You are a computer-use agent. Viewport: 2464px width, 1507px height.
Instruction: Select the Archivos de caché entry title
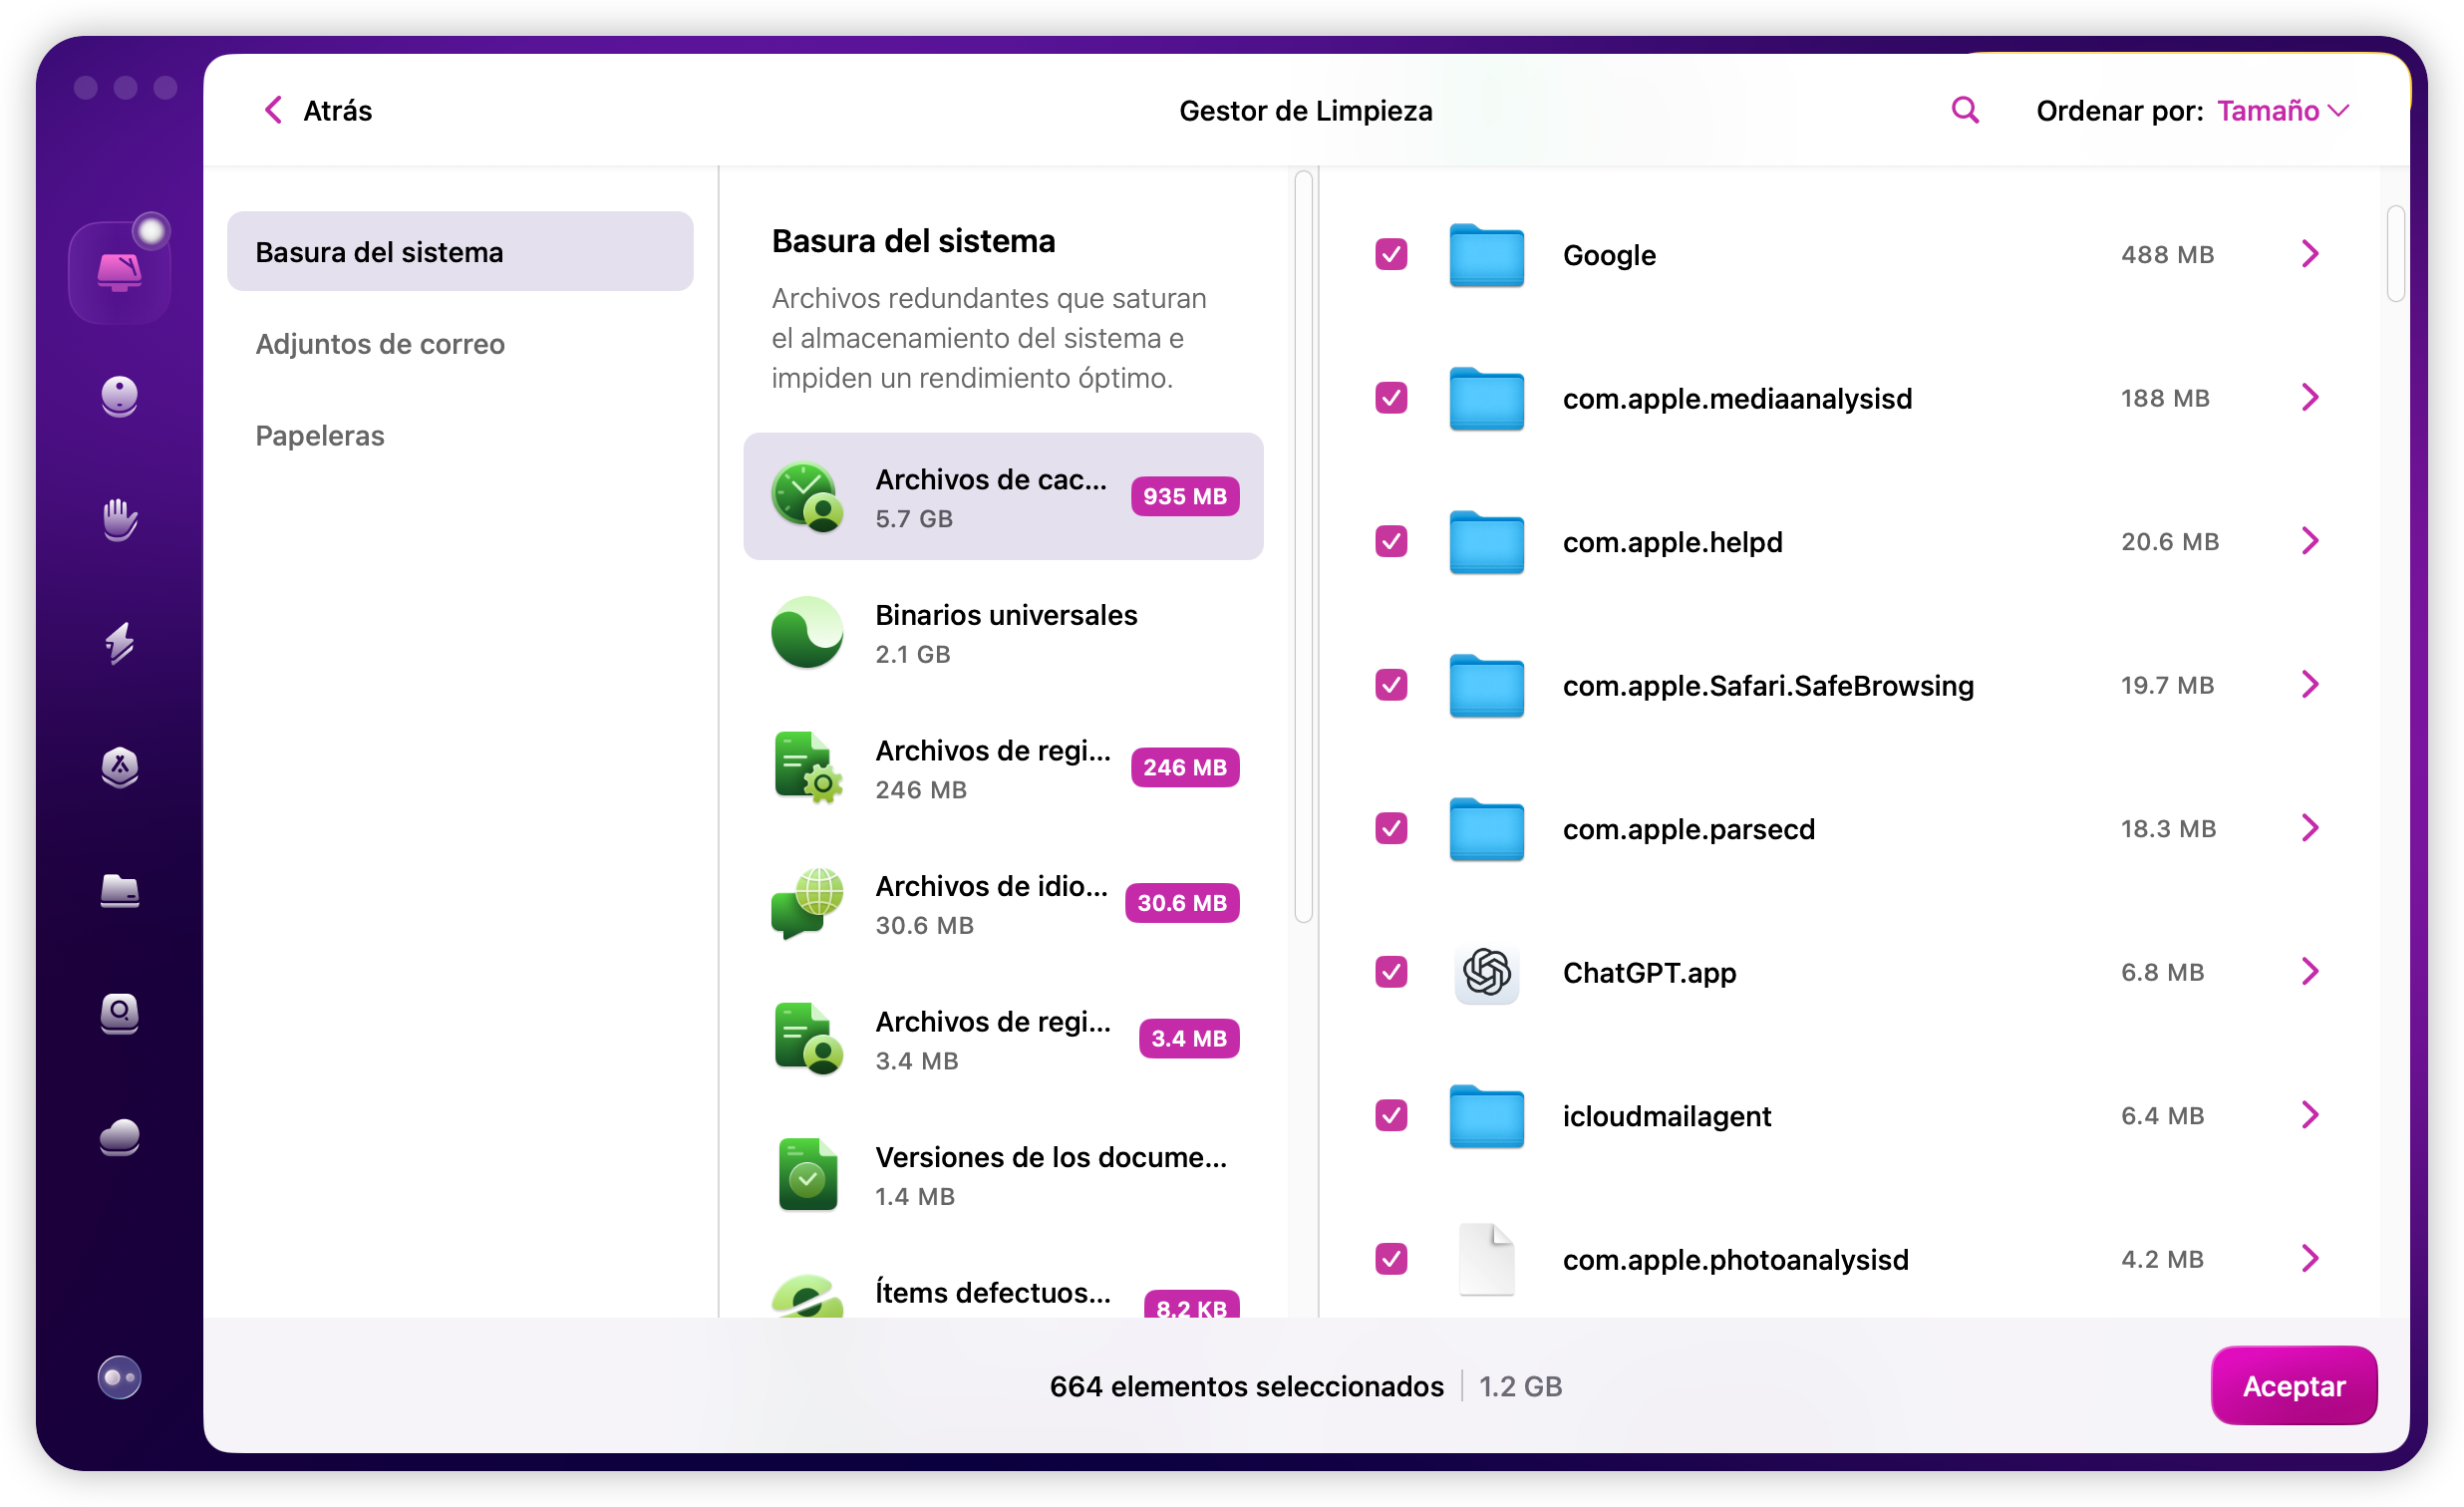coord(991,479)
